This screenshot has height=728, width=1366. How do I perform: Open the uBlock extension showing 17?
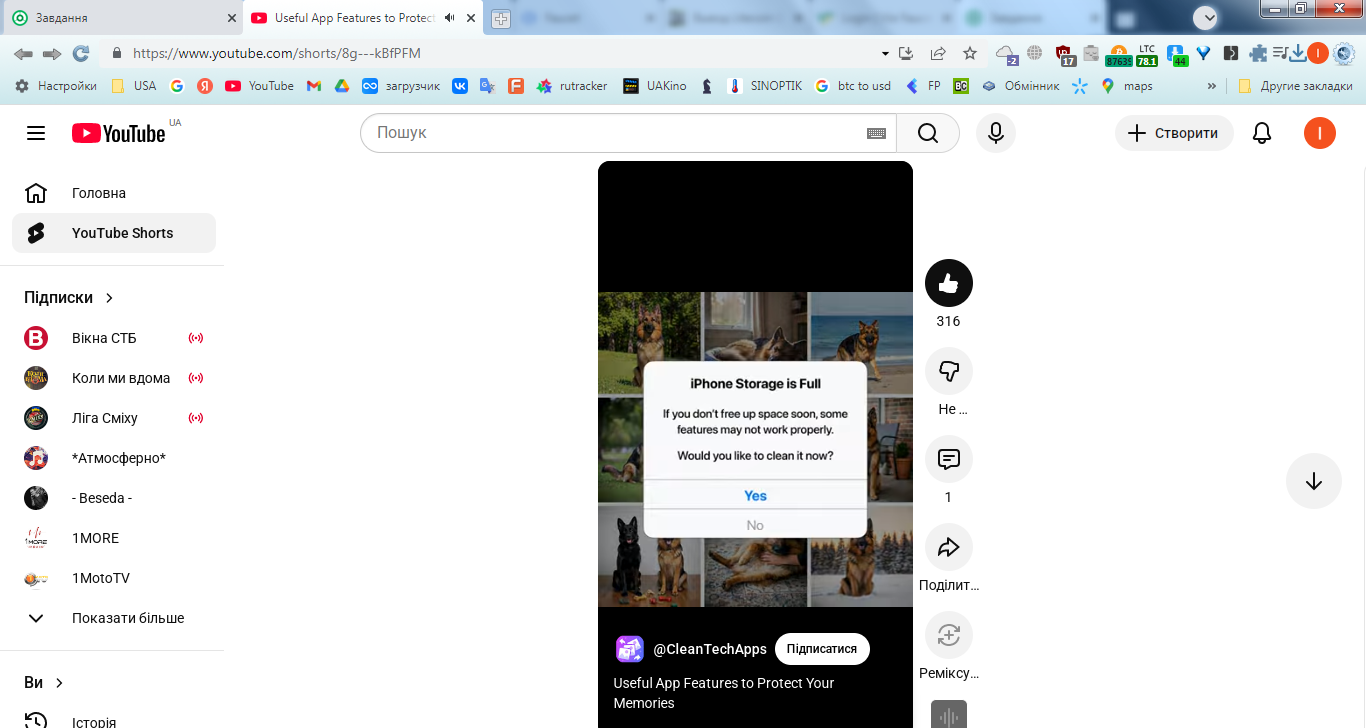coord(1065,55)
